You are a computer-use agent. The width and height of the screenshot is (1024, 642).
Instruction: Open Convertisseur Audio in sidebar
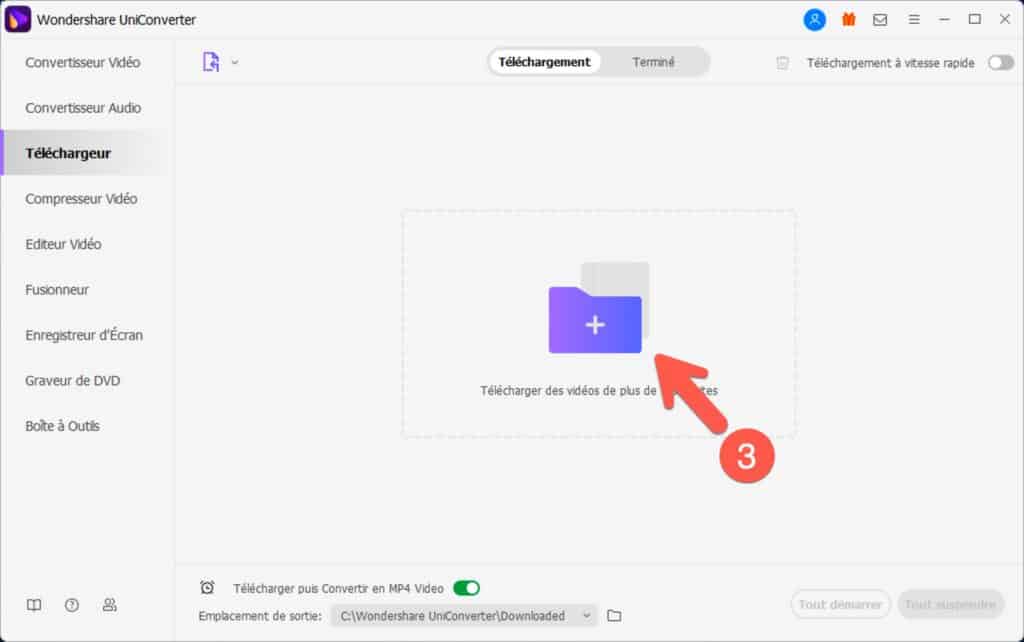83,108
